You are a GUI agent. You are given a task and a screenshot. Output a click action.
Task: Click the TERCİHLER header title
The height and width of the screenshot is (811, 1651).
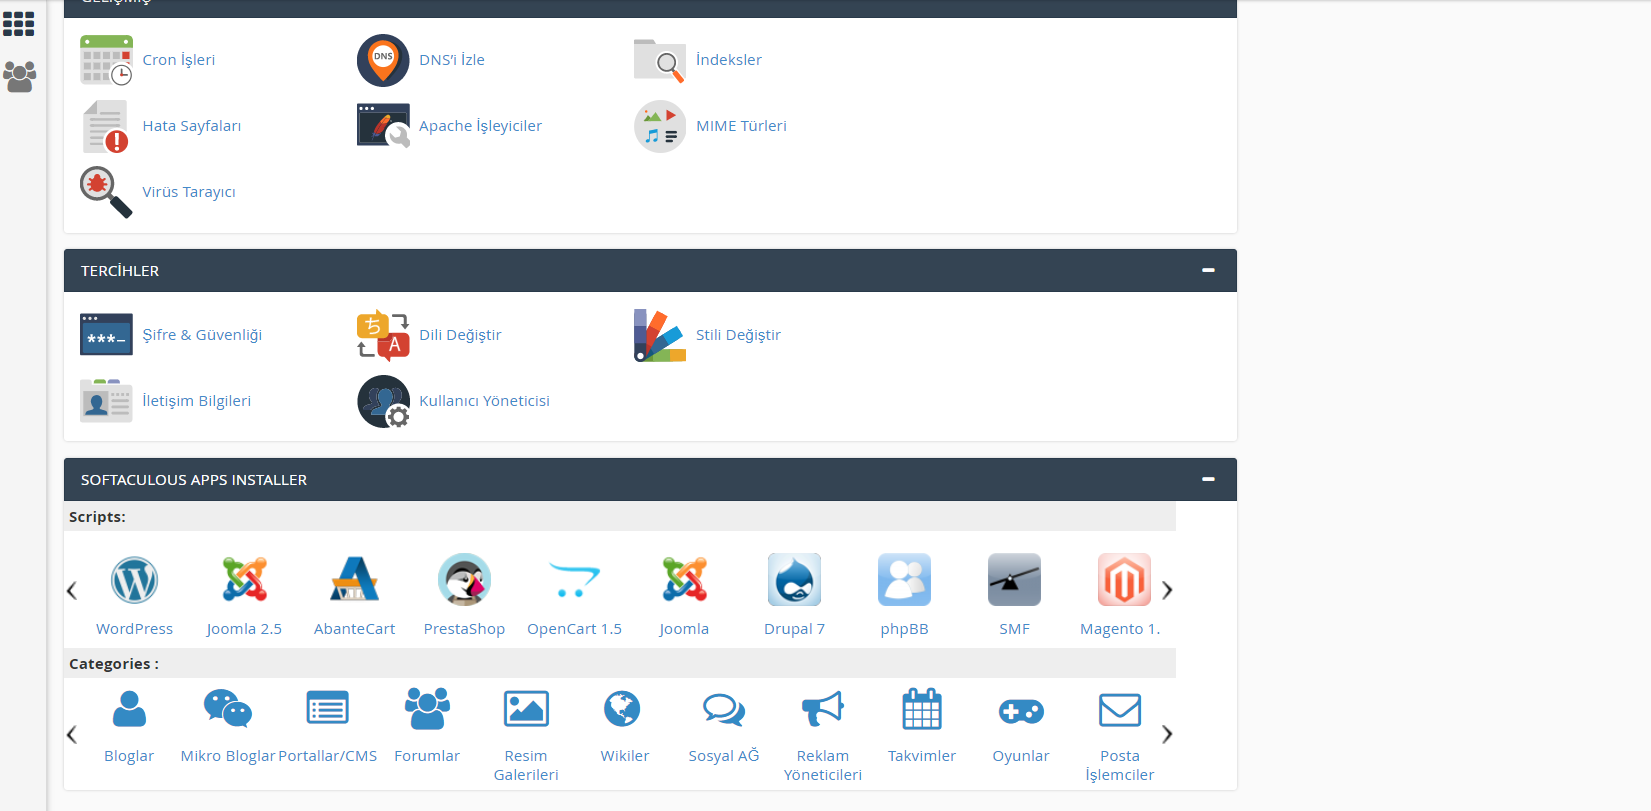(x=120, y=271)
